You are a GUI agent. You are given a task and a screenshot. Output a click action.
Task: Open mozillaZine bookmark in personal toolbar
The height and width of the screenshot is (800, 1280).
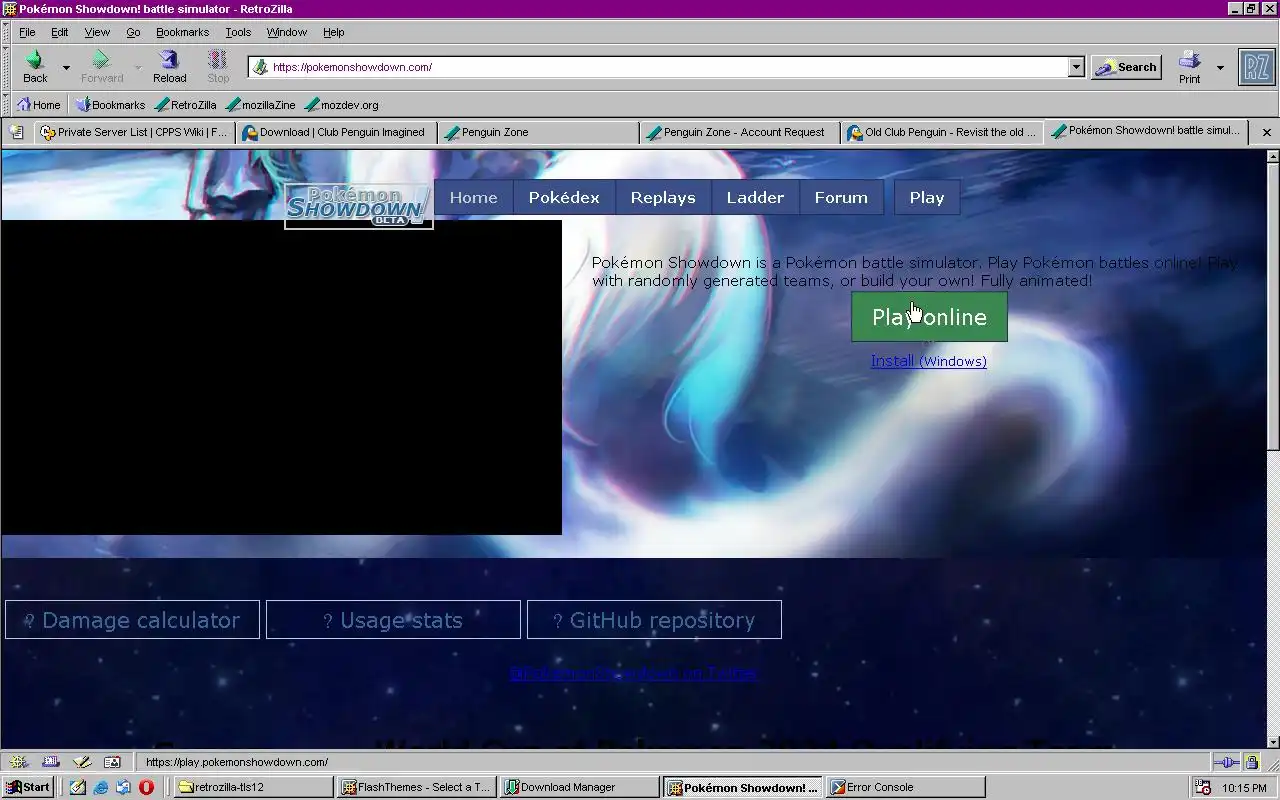click(x=261, y=104)
